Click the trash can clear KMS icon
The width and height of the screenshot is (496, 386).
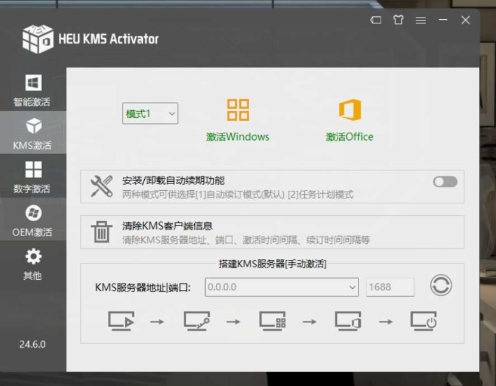[102, 232]
